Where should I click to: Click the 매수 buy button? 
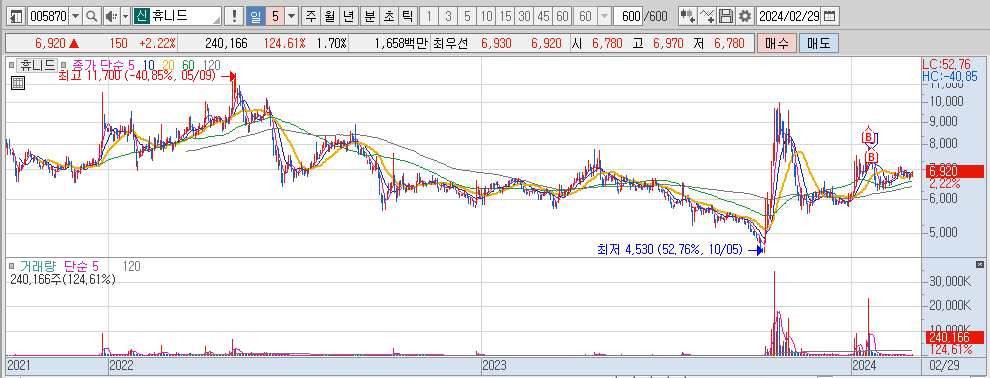(x=777, y=44)
